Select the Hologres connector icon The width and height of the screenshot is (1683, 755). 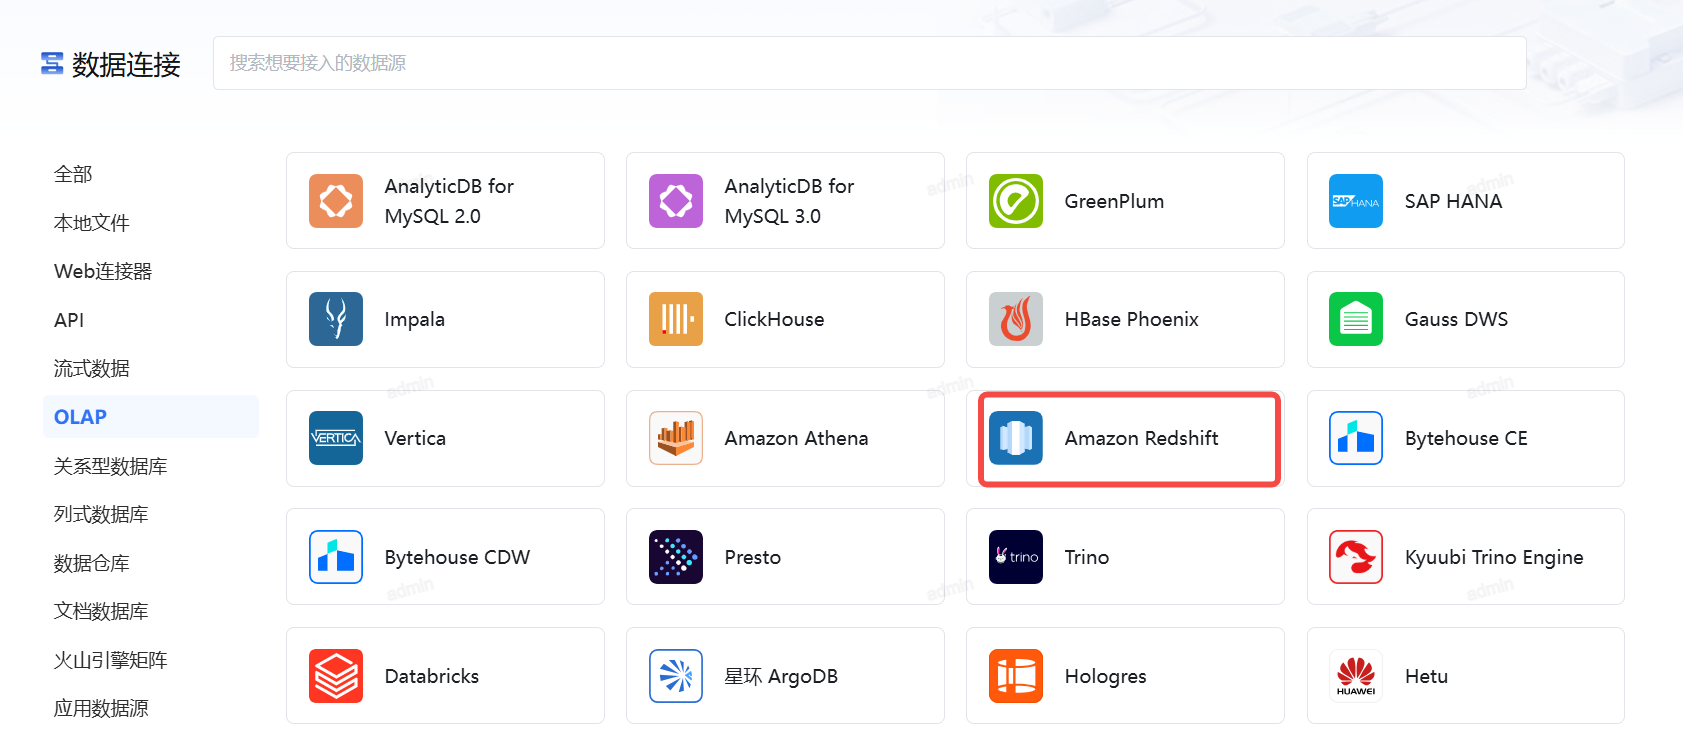[1016, 676]
